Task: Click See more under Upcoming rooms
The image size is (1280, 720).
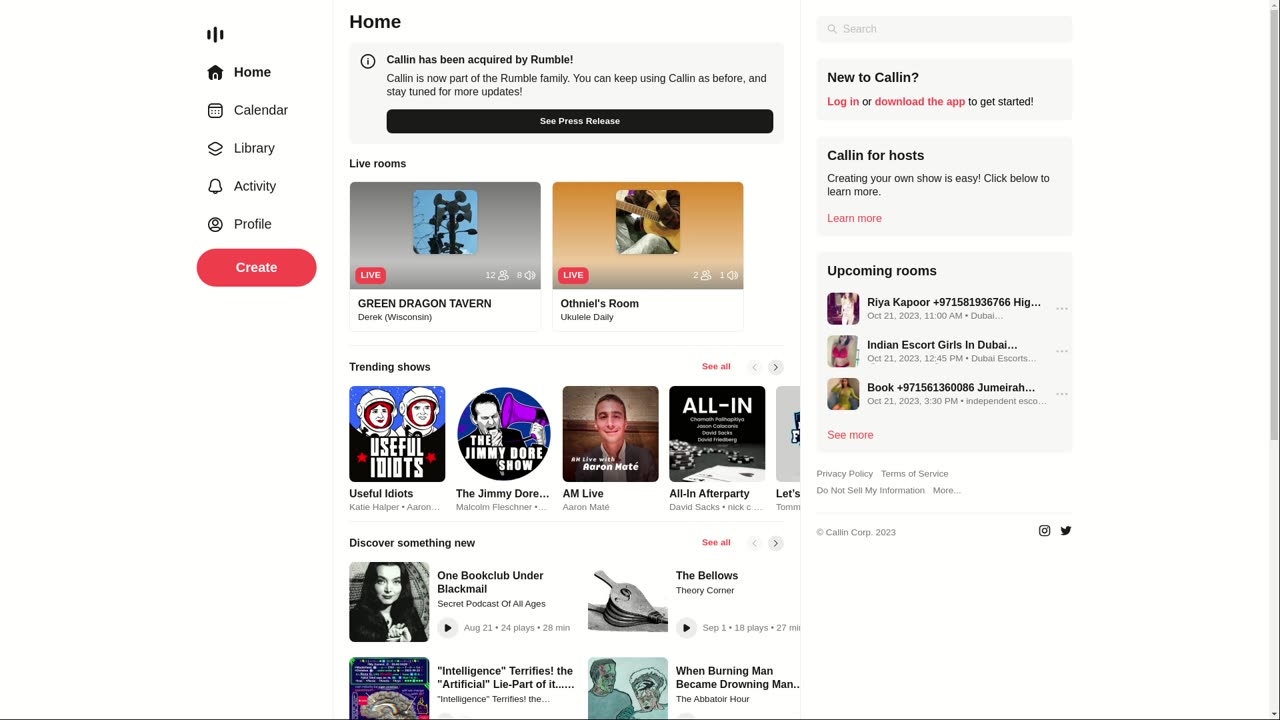Action: click(x=850, y=435)
